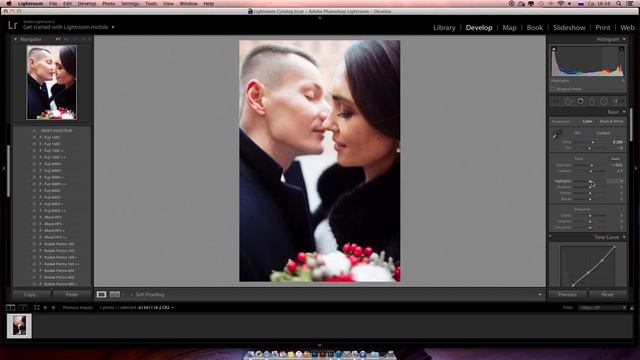640x360 pixels.
Task: Click the go forward arrow in filmstrip bar
Action: pos(53,307)
